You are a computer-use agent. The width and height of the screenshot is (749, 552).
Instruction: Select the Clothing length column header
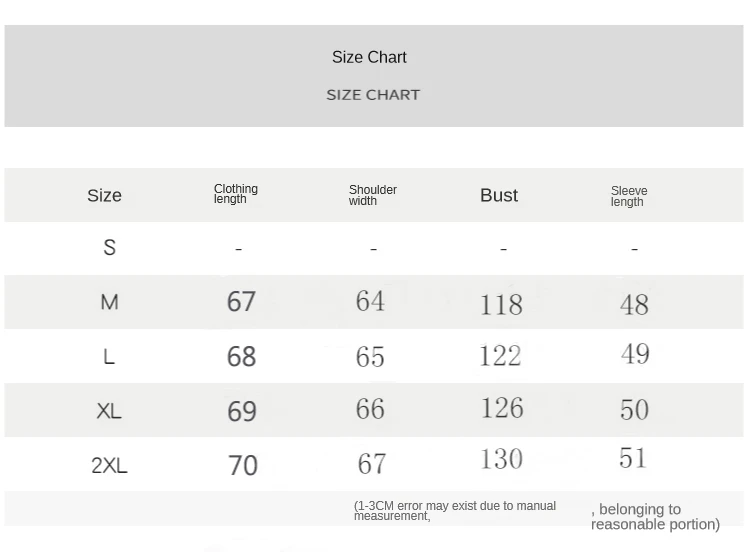coord(235,194)
